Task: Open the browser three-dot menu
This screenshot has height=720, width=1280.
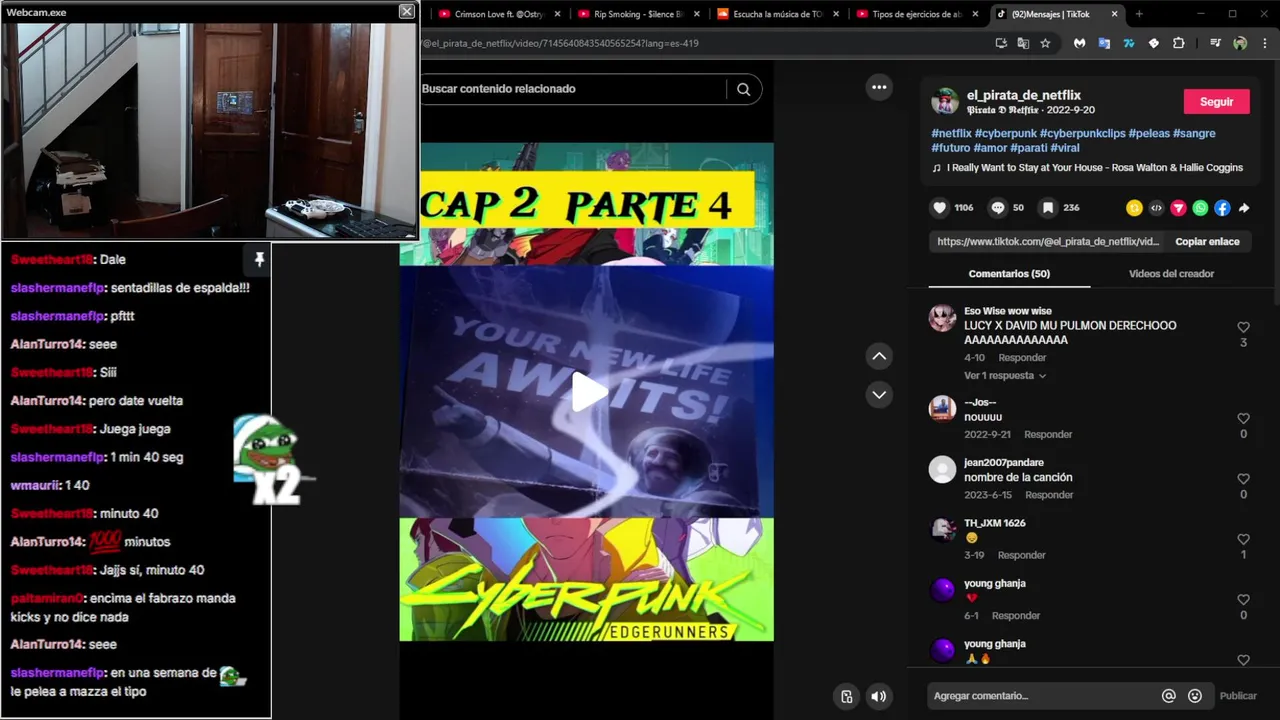Action: 1265,43
